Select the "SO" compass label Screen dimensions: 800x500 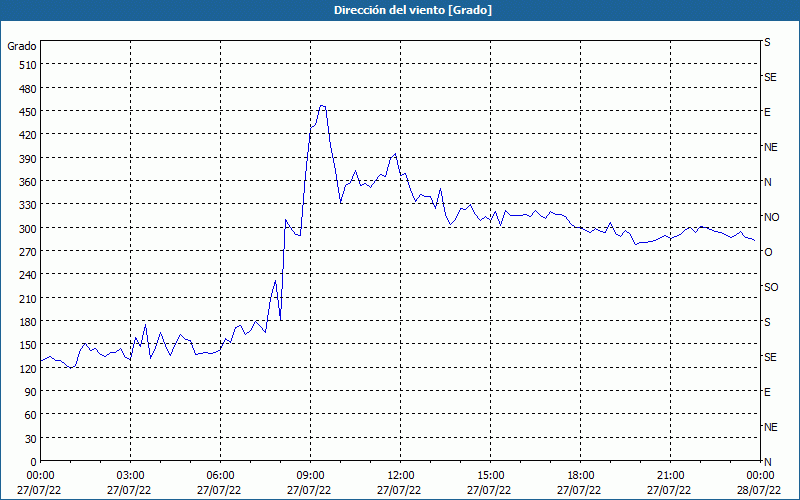pyautogui.click(x=771, y=288)
